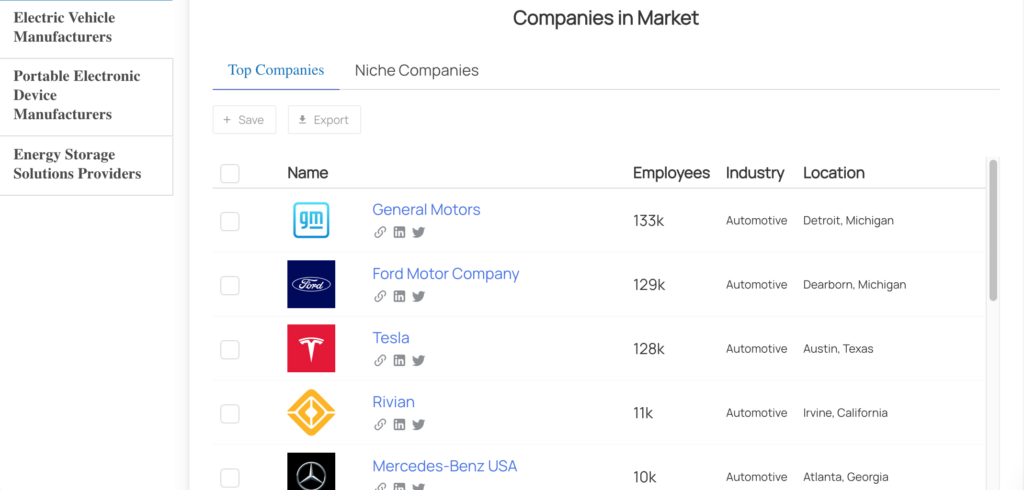Viewport: 1024px width, 490px height.
Task: Select the Top Companies tab
Action: [x=276, y=71]
